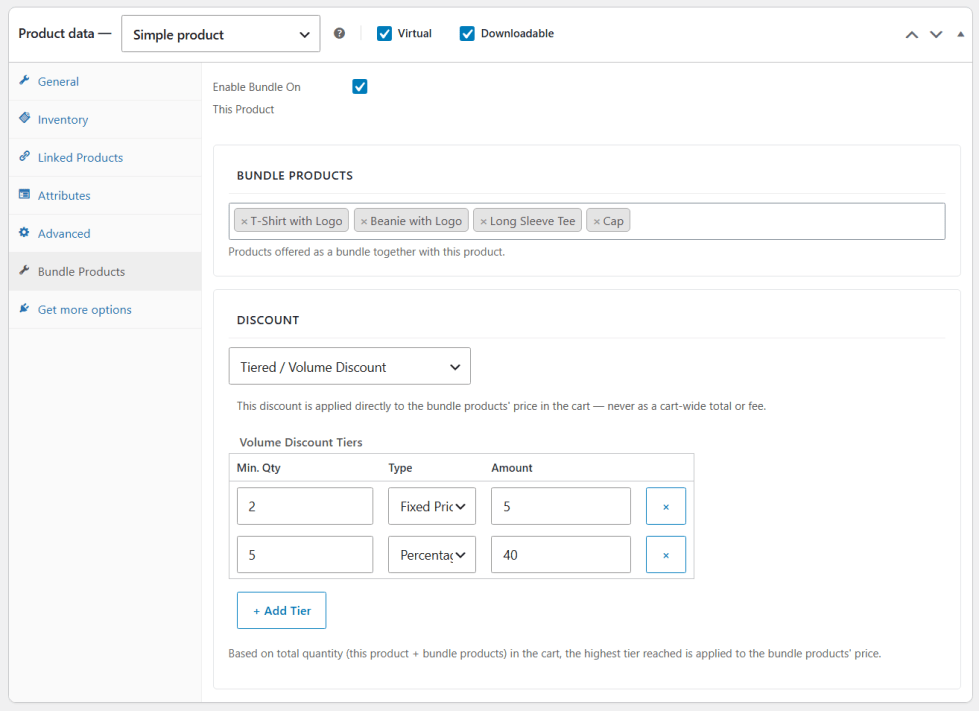
Task: Click the + Add Tier button
Action: click(x=282, y=610)
